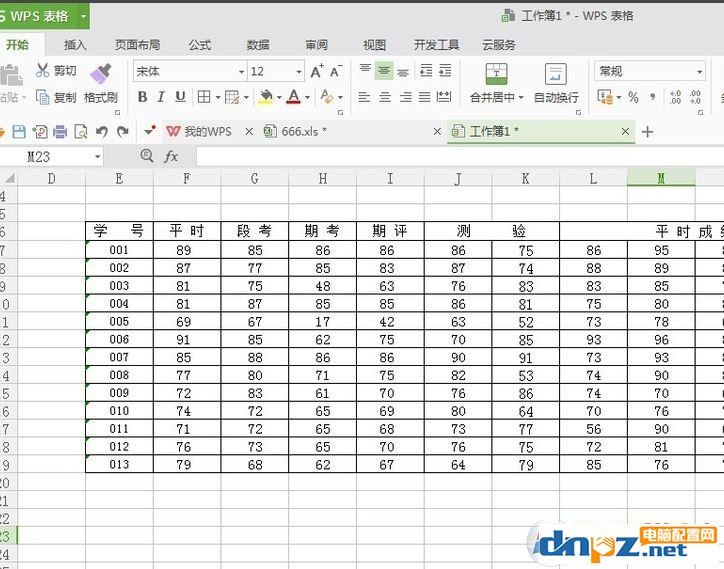Click the Save floppy icon
This screenshot has height=569, width=724.
tap(19, 132)
